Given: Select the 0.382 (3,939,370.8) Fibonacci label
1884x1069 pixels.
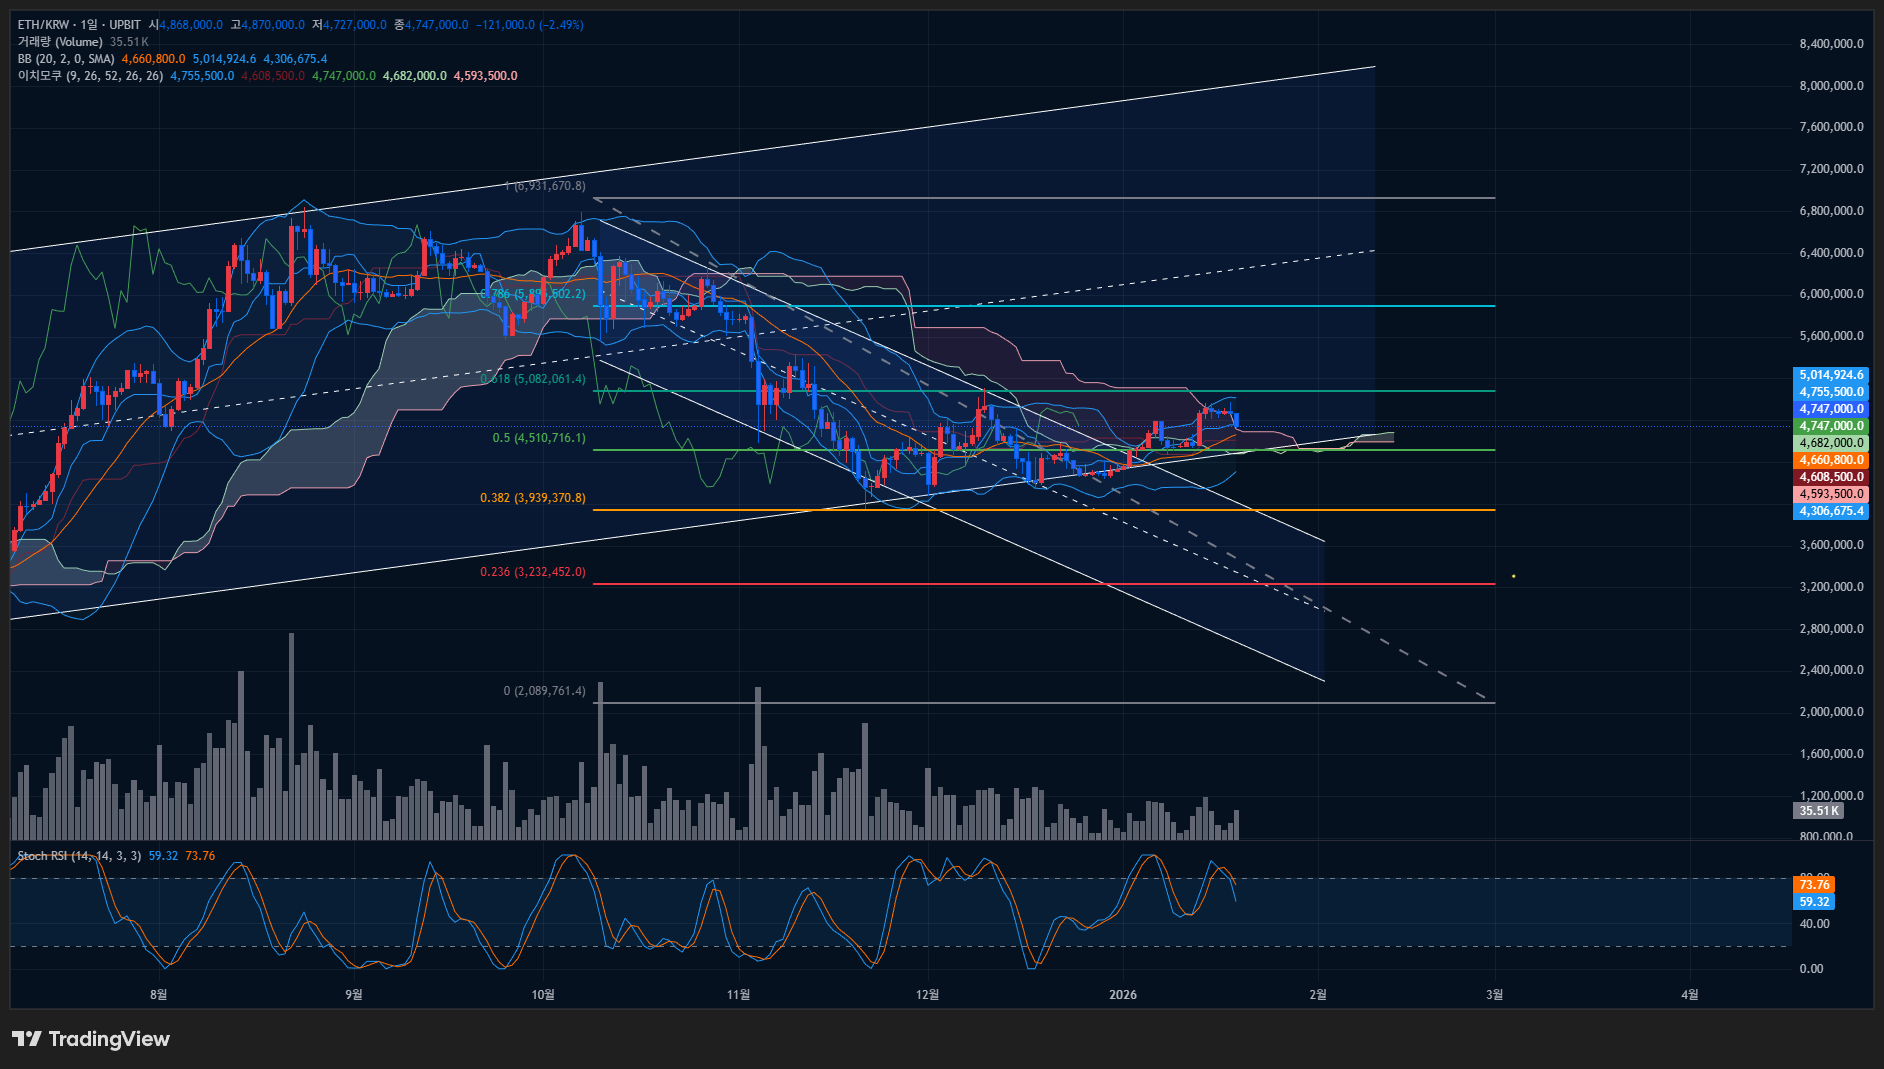Looking at the screenshot, I should pos(533,498).
